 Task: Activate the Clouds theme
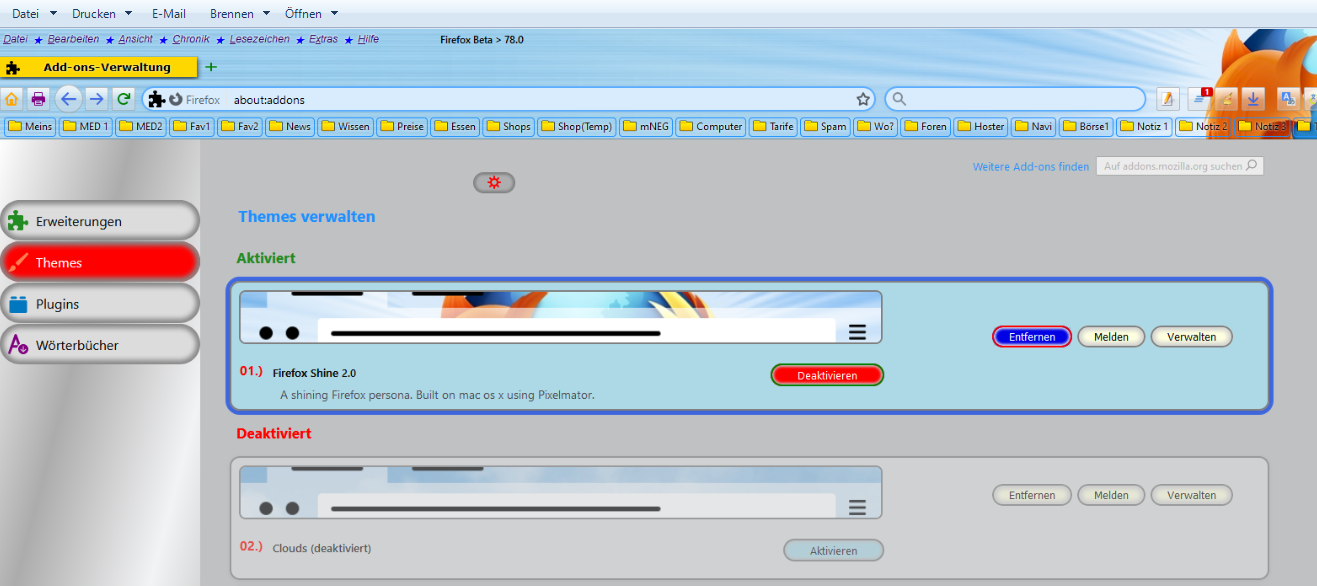(x=833, y=550)
